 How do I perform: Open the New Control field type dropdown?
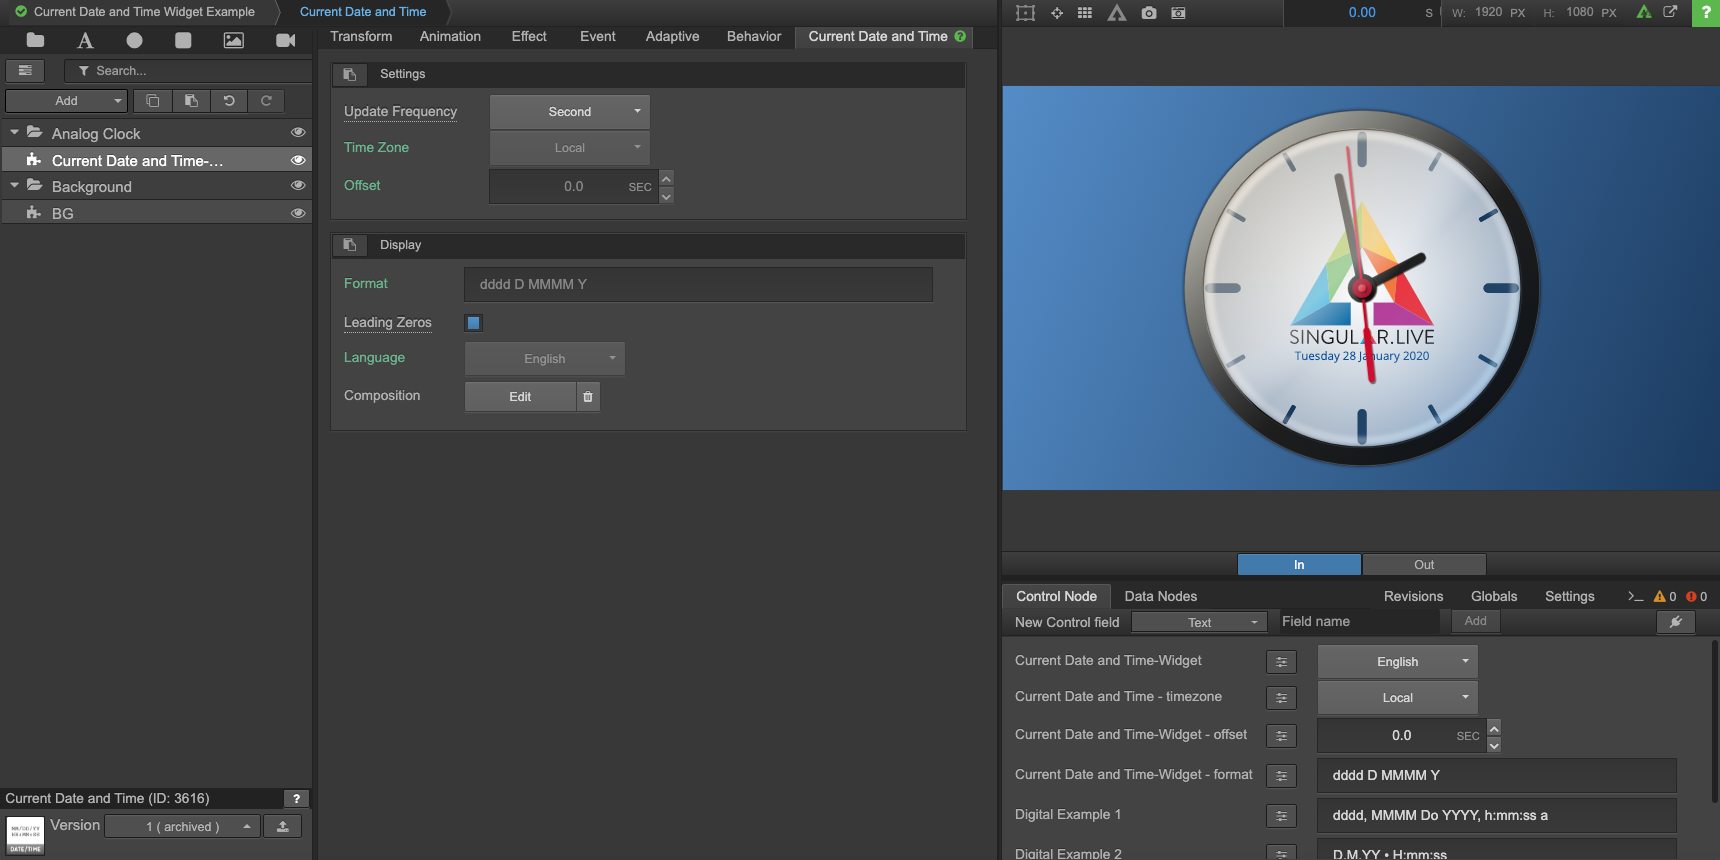point(1199,622)
